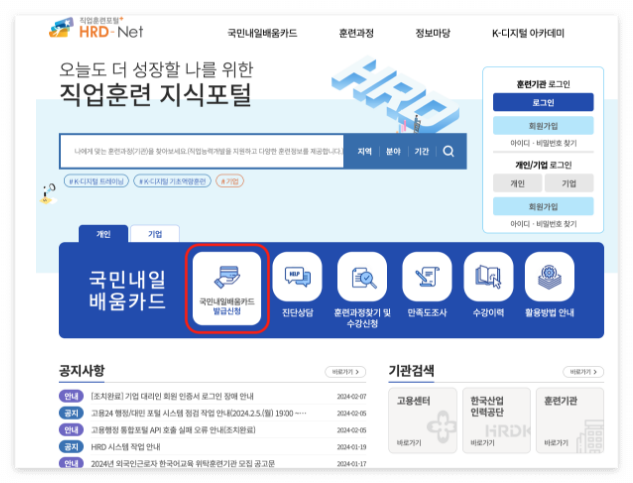Open 수강이력 book icon

click(x=488, y=277)
